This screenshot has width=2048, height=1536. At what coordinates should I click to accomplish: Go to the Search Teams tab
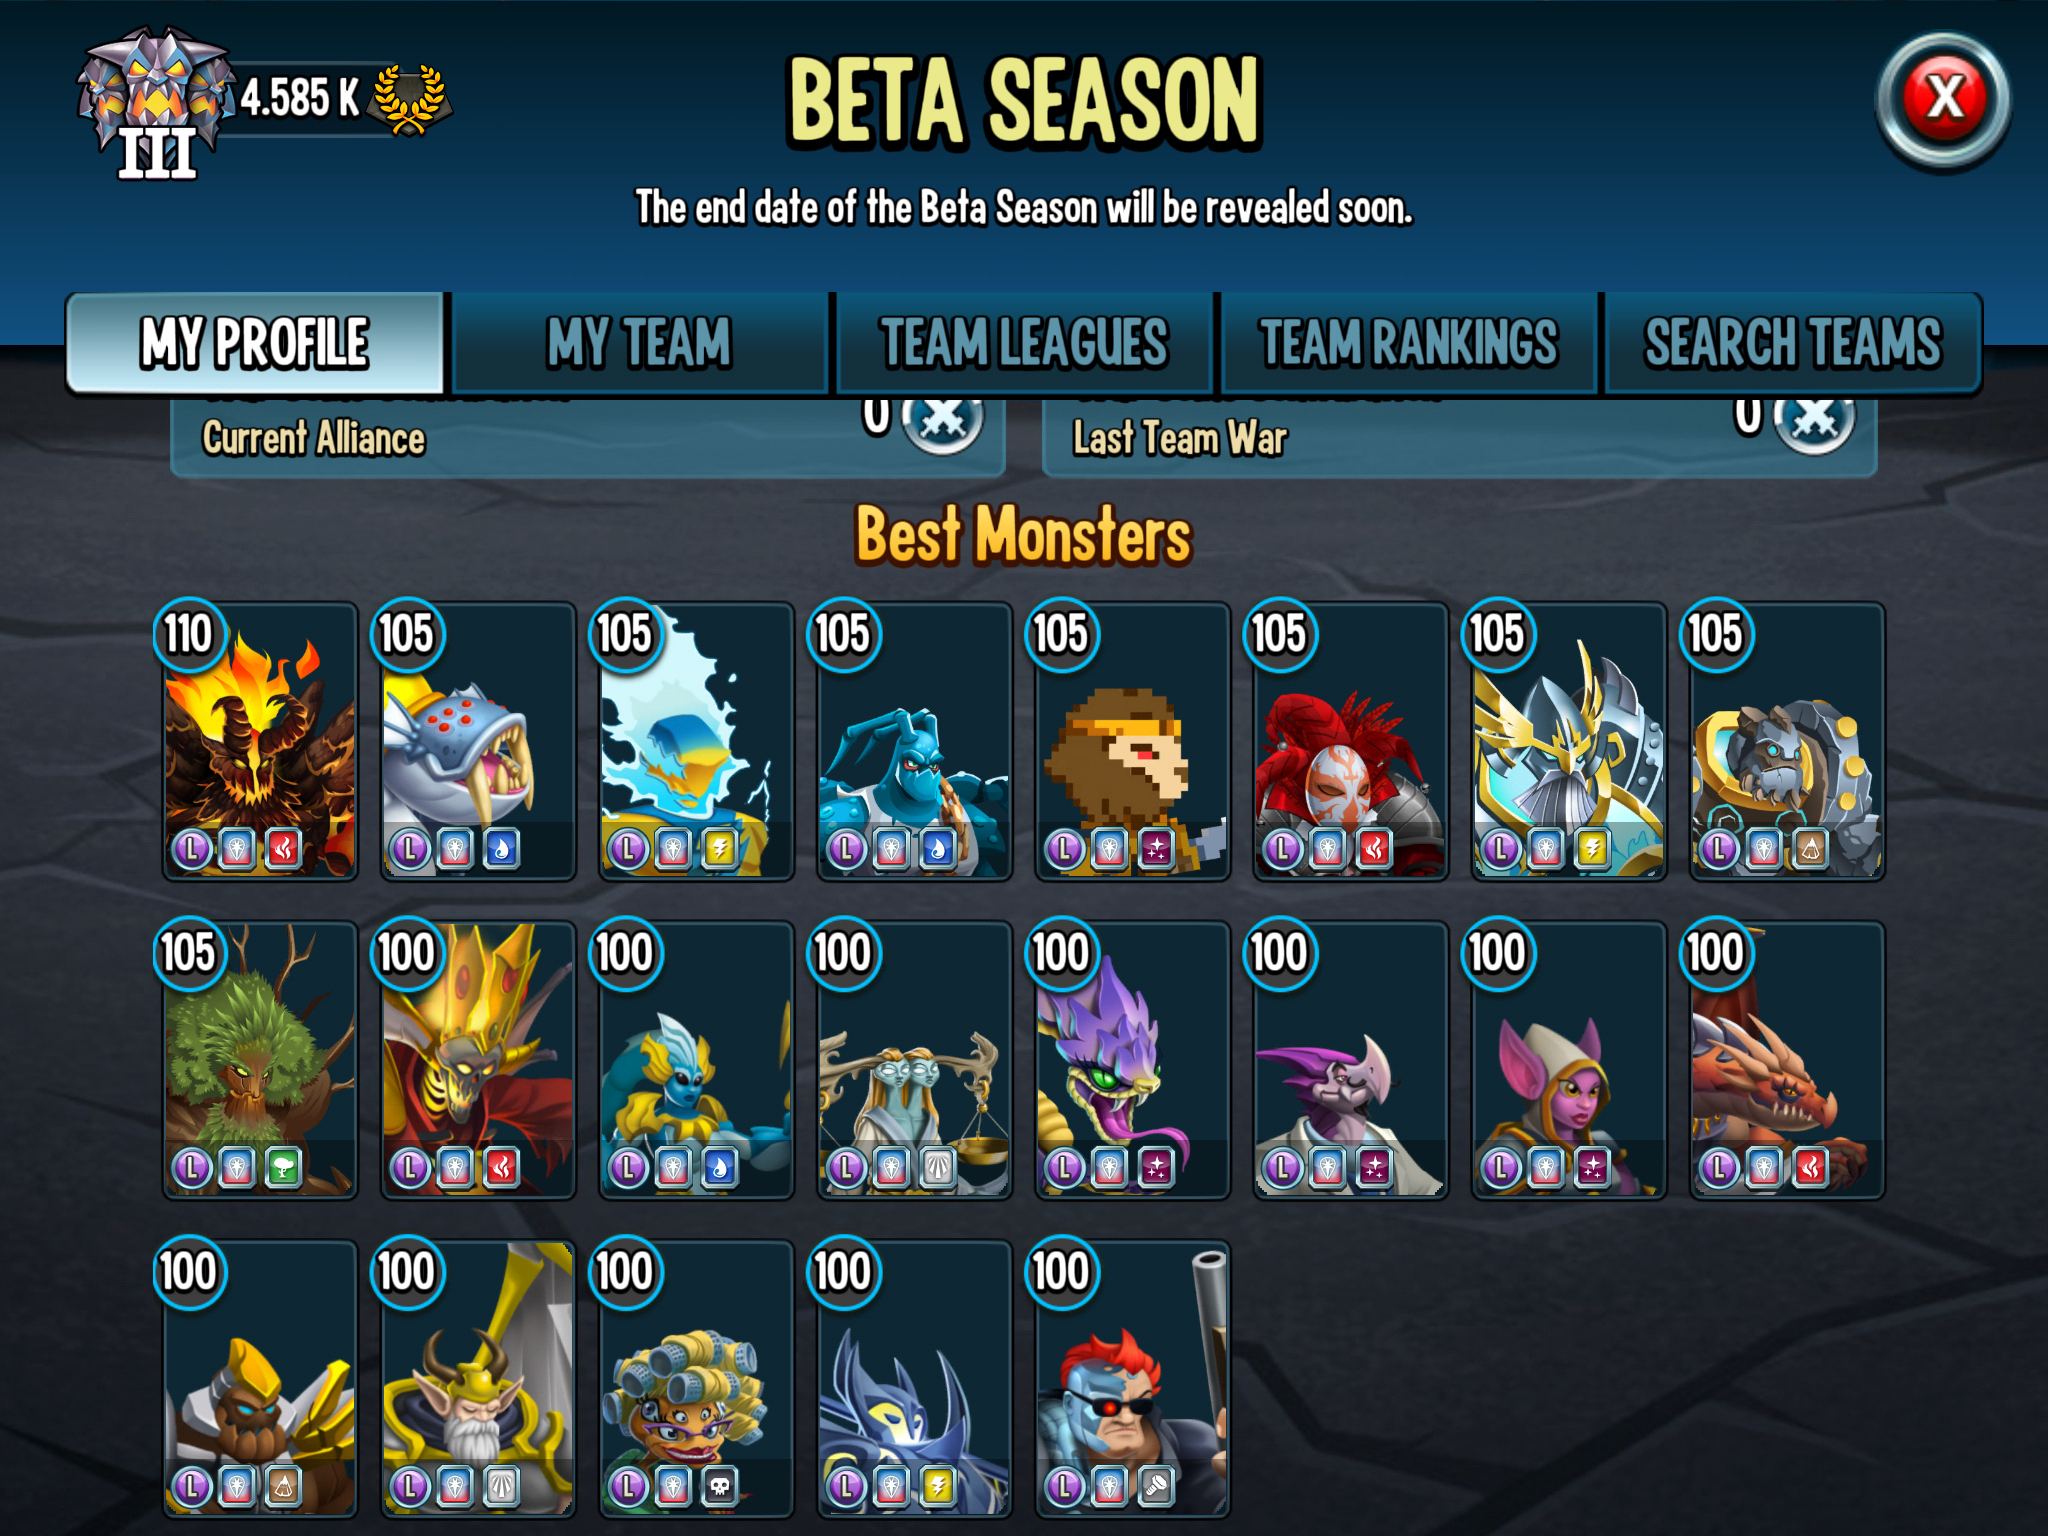coord(1793,343)
